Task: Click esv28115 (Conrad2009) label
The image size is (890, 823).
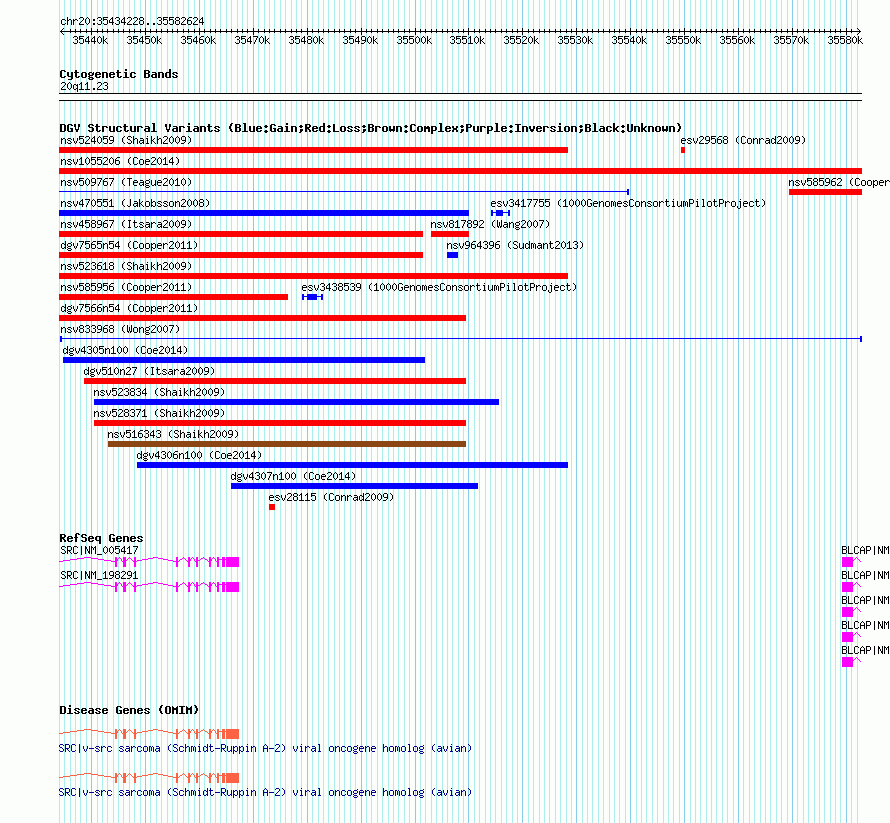Action: pyautogui.click(x=331, y=497)
